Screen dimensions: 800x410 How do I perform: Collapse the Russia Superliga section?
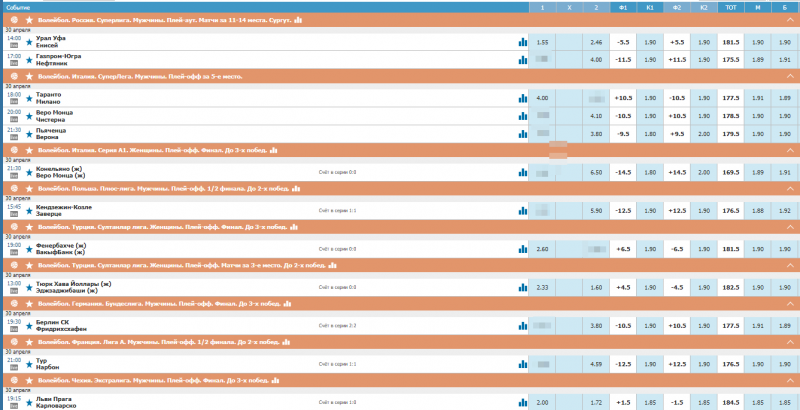(789, 20)
